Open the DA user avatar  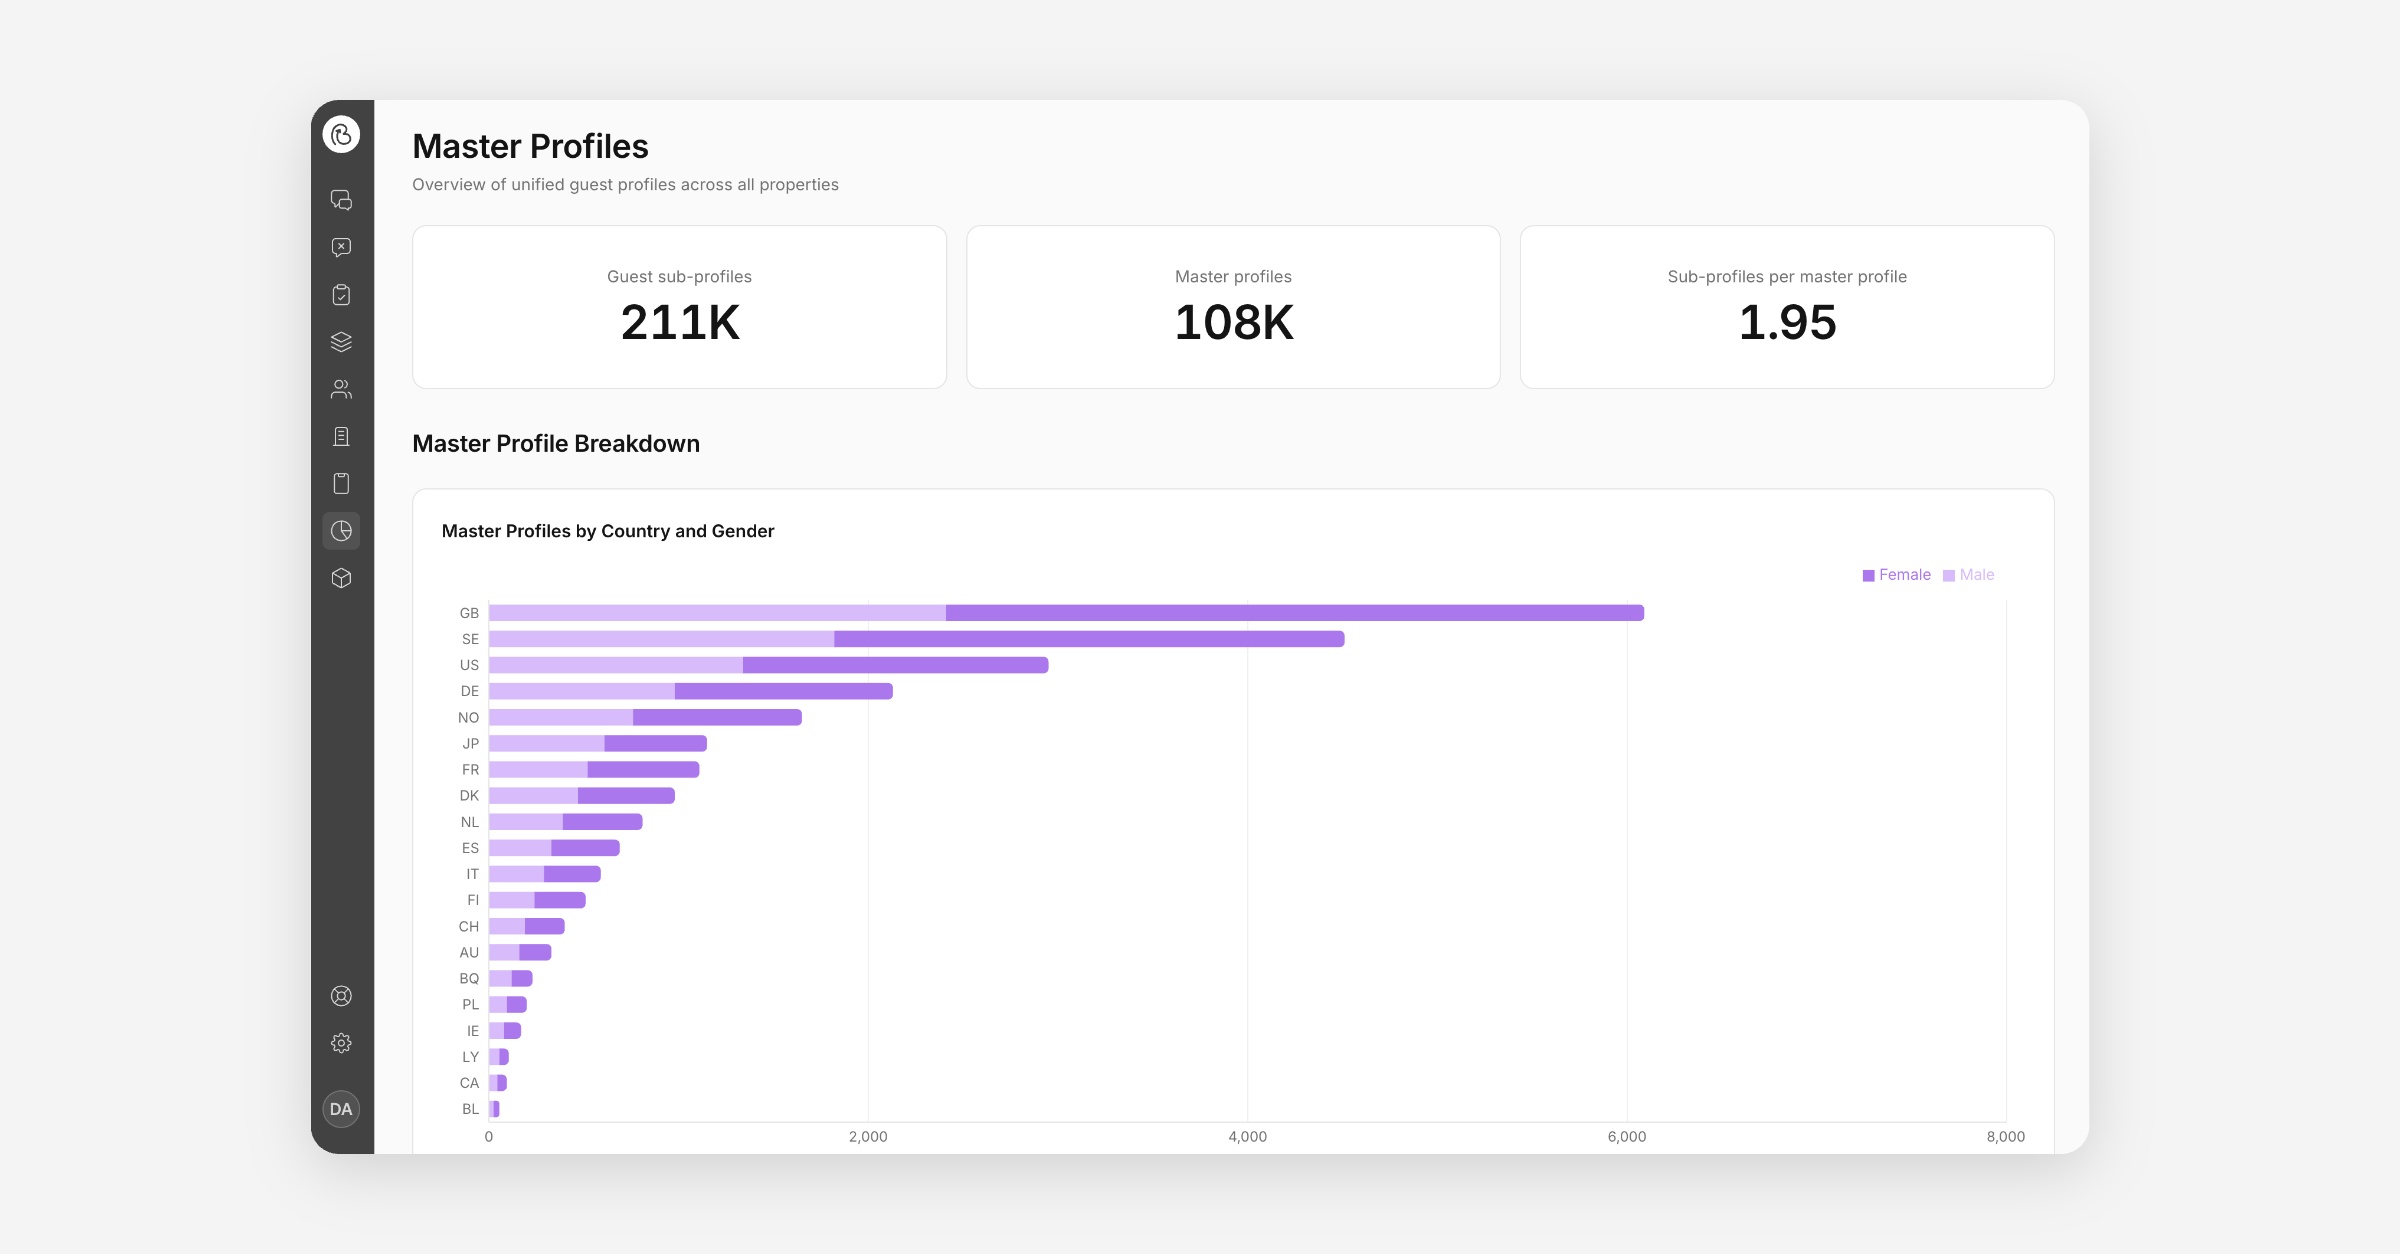(341, 1109)
